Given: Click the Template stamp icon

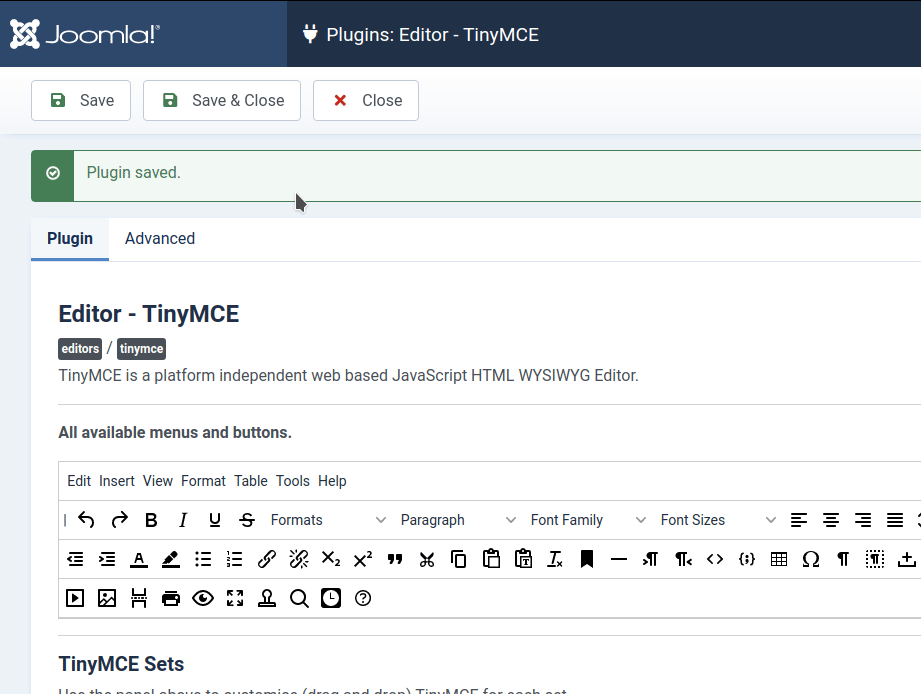Looking at the screenshot, I should point(267,598).
